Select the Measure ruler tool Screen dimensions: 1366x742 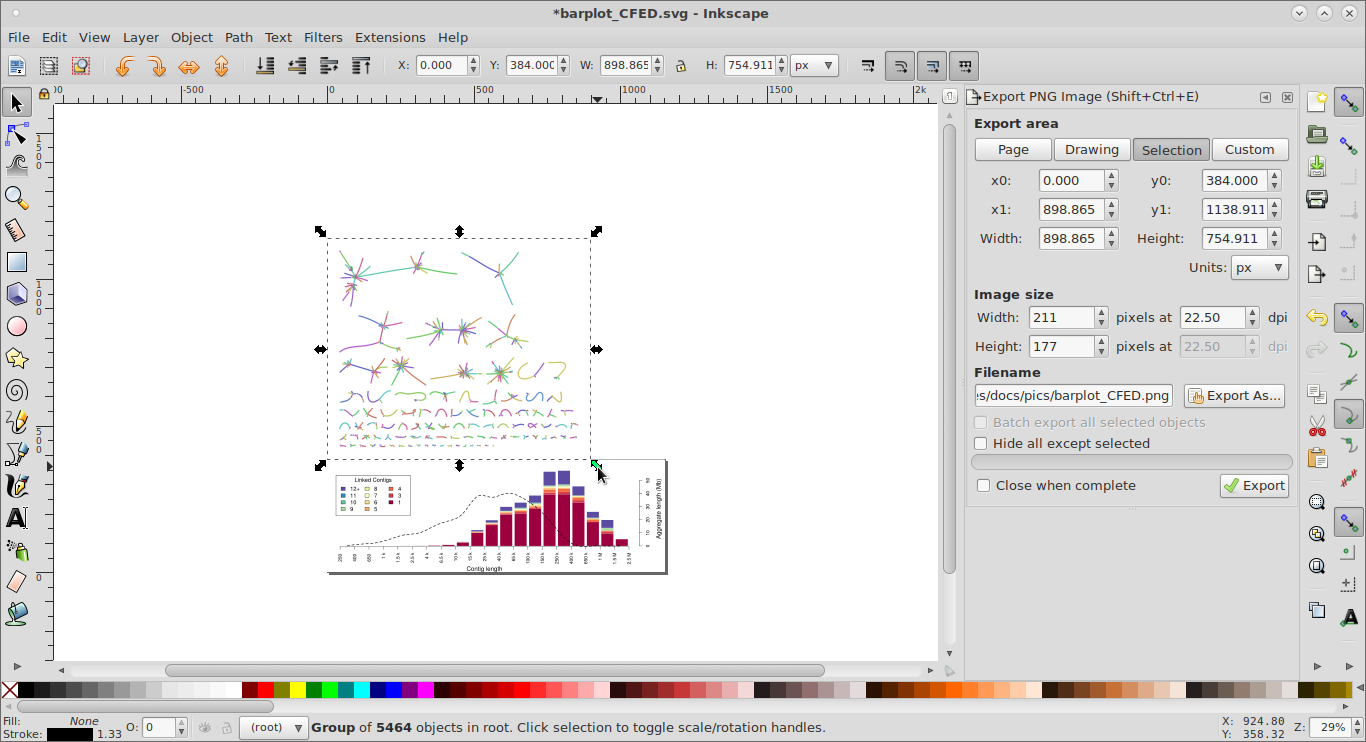click(17, 230)
